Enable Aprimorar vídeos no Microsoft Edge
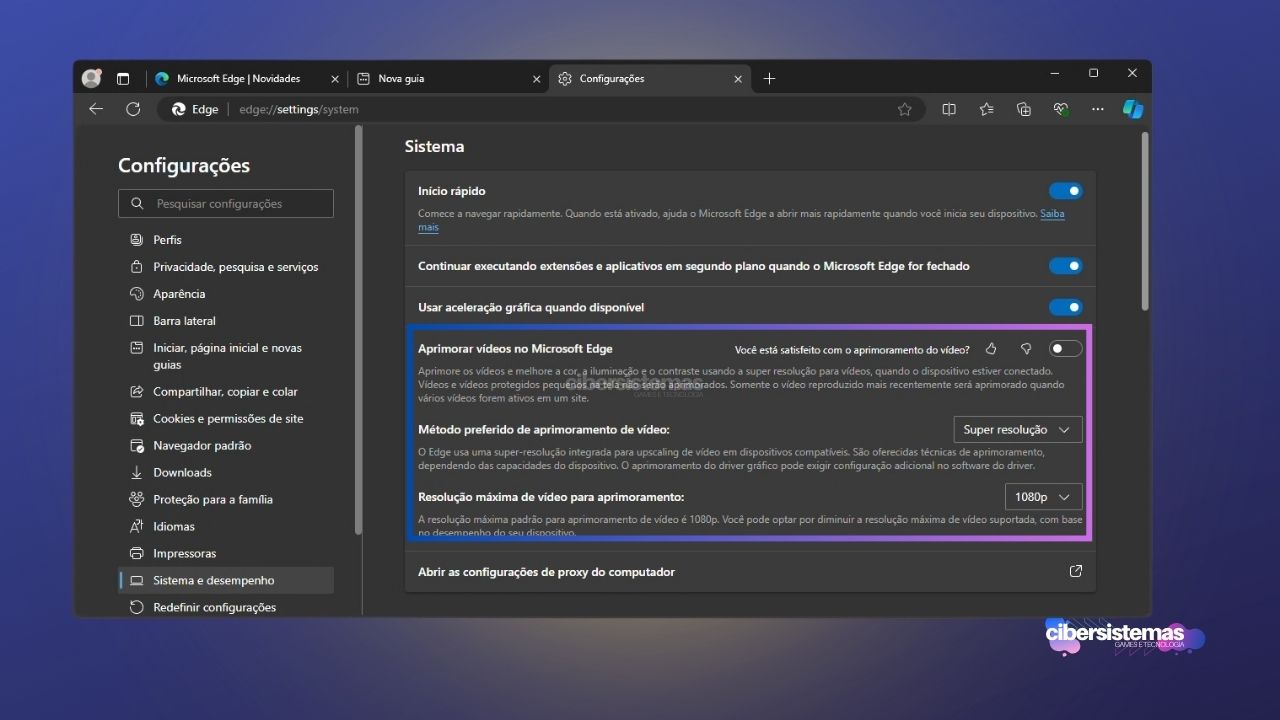This screenshot has width=1280, height=720. click(1066, 348)
